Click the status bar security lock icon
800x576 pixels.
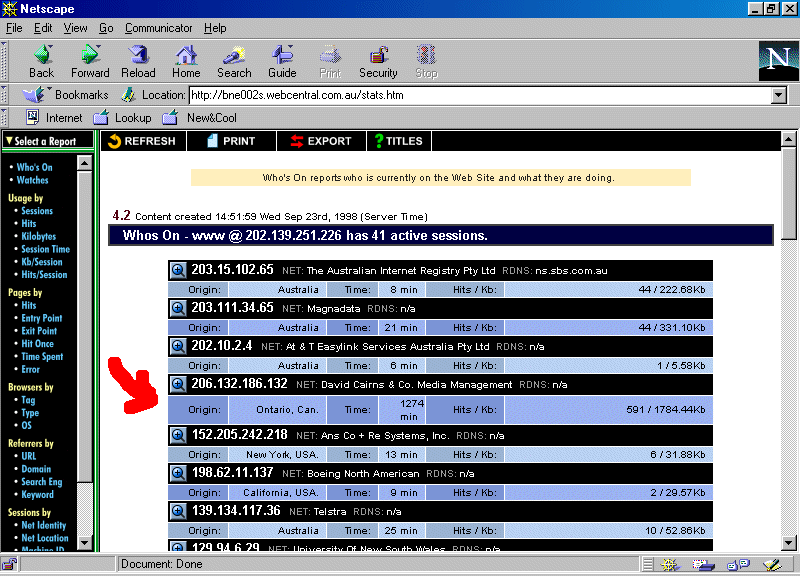click(x=10, y=564)
